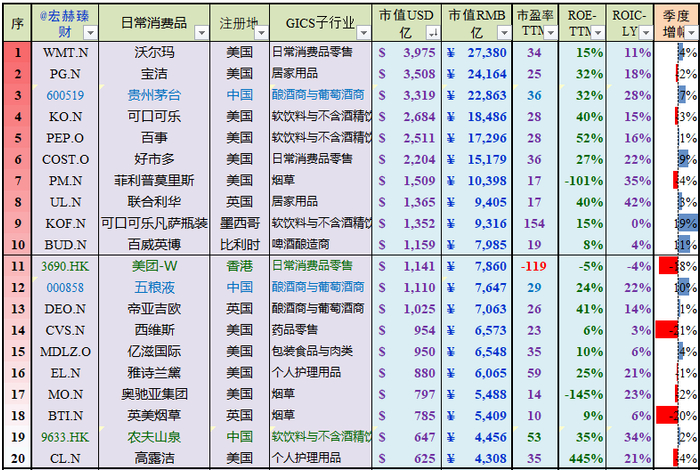This screenshot has height=470, width=700.
Task: Click the 农夫山泉 name cell
Action: tap(154, 437)
